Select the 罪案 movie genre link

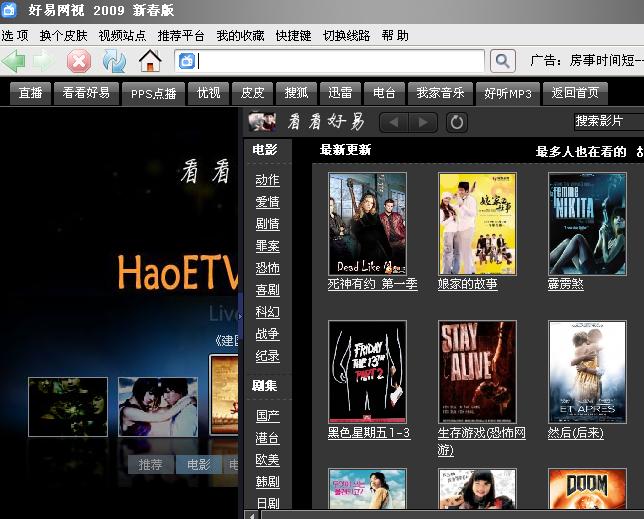click(267, 246)
